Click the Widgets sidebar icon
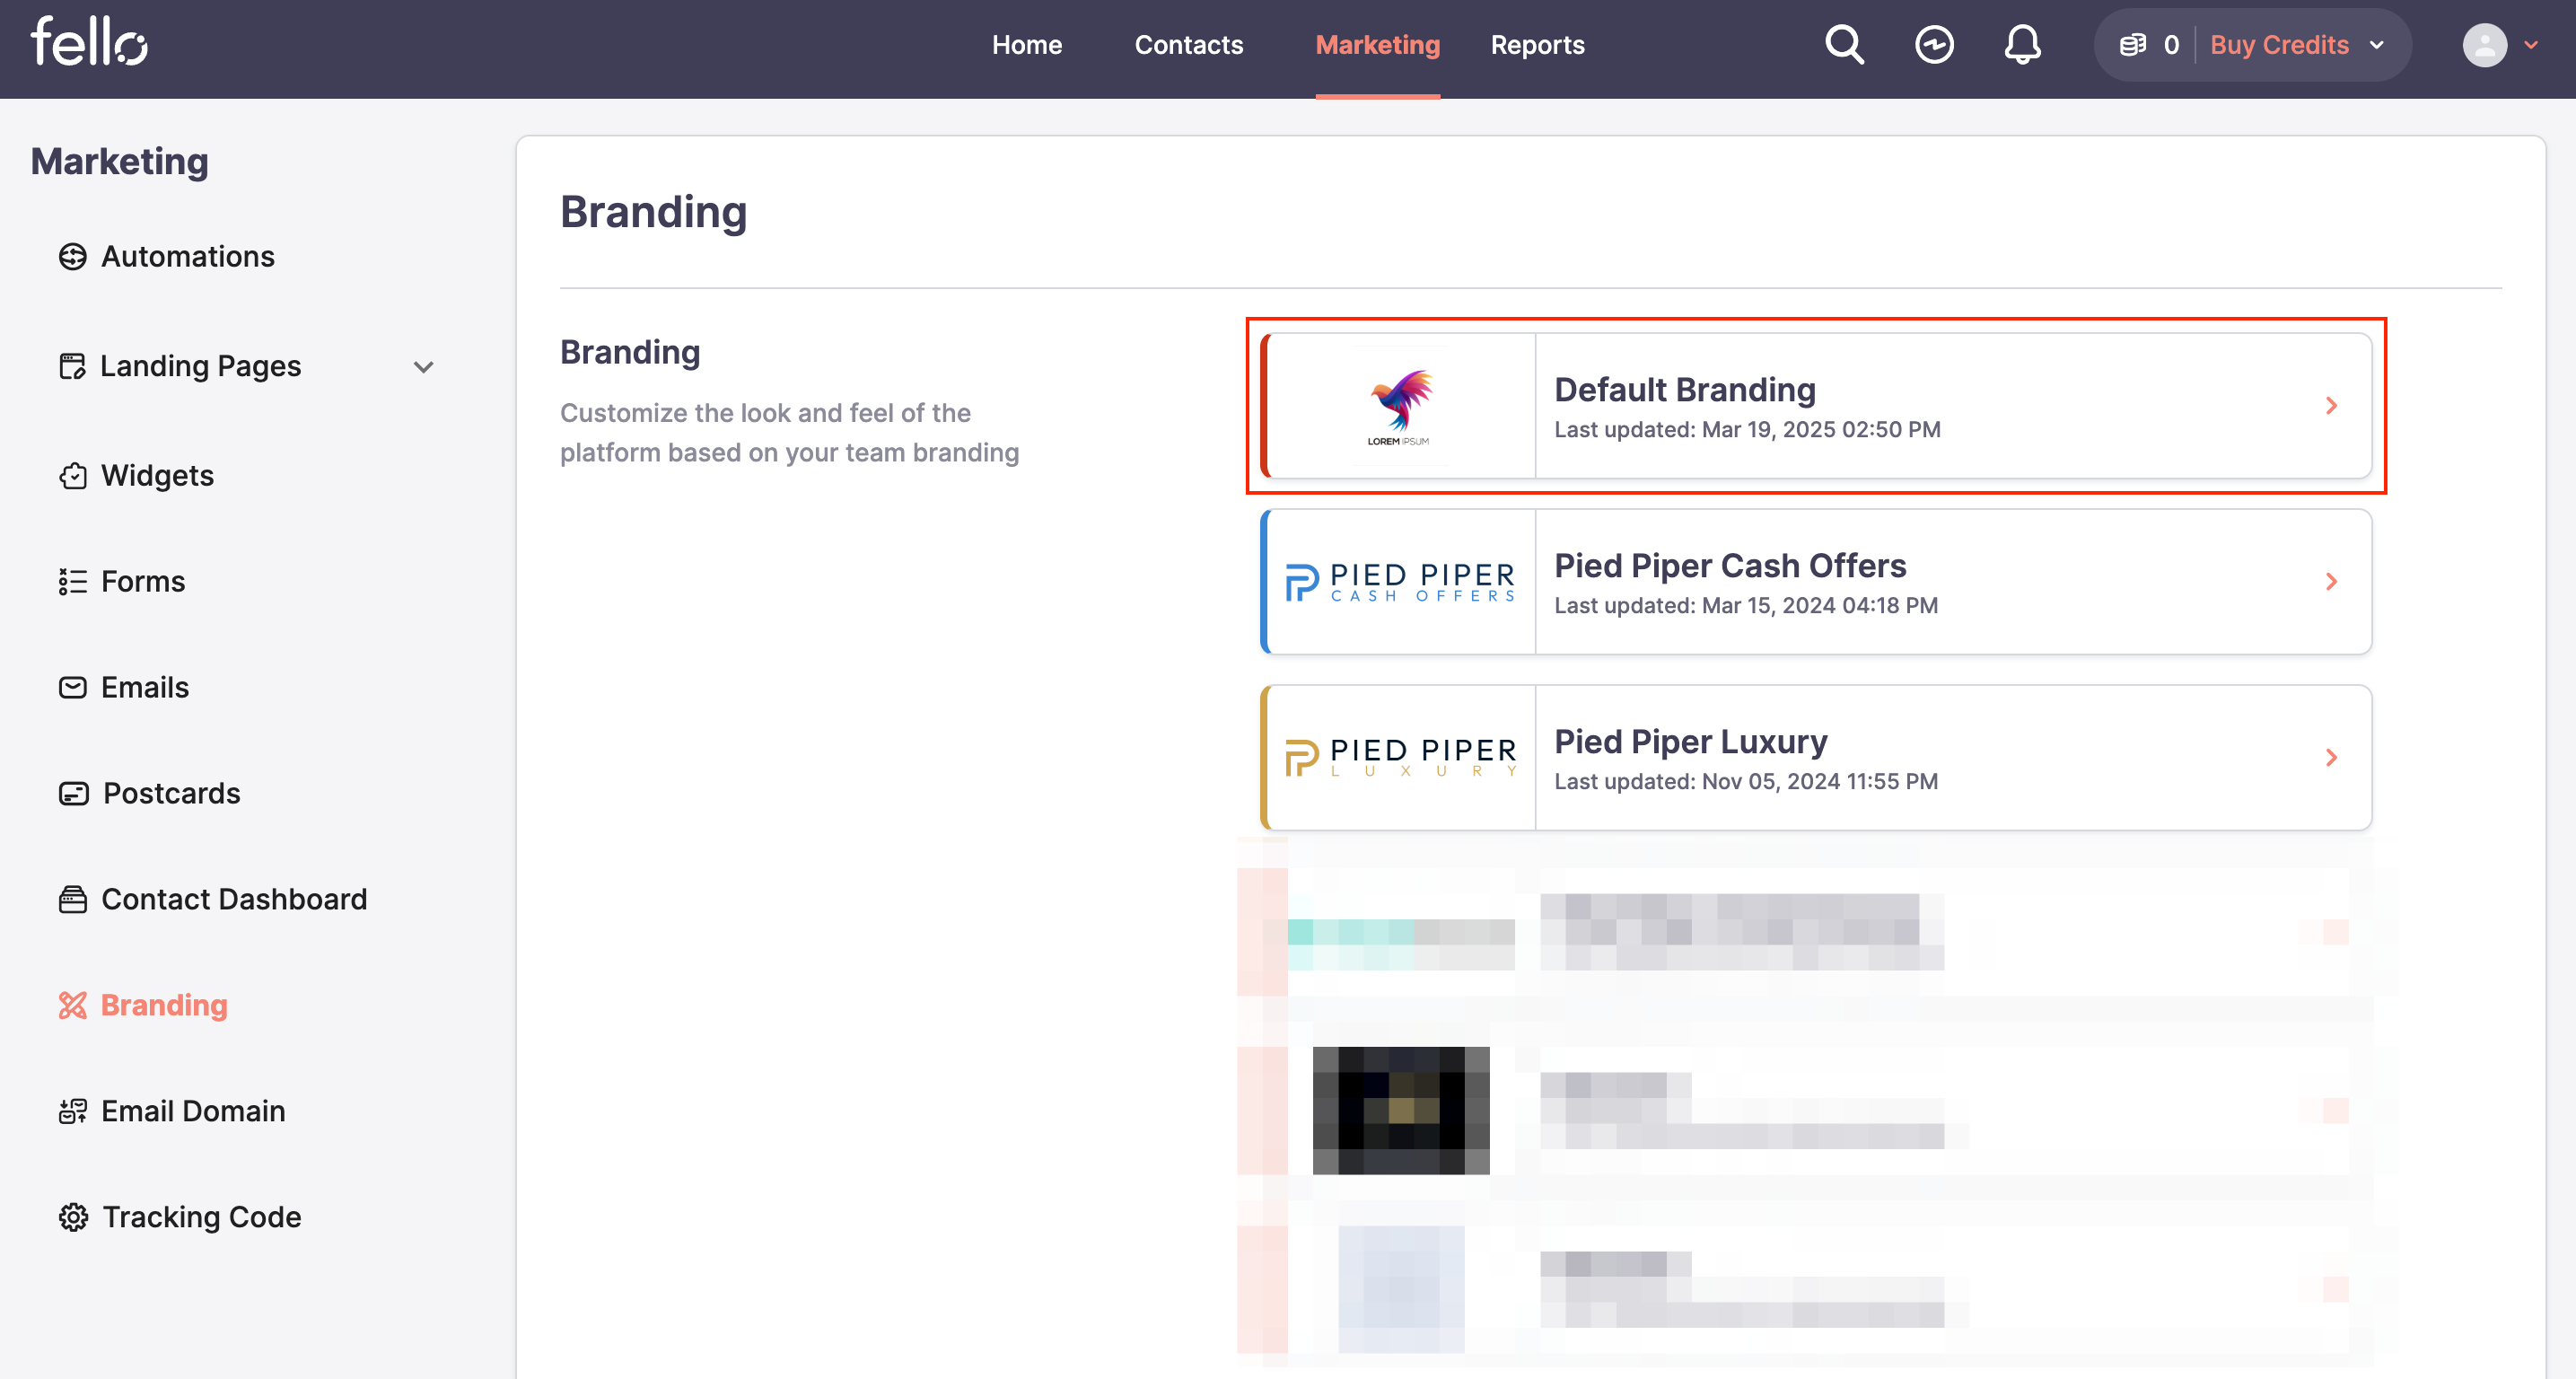 (72, 476)
